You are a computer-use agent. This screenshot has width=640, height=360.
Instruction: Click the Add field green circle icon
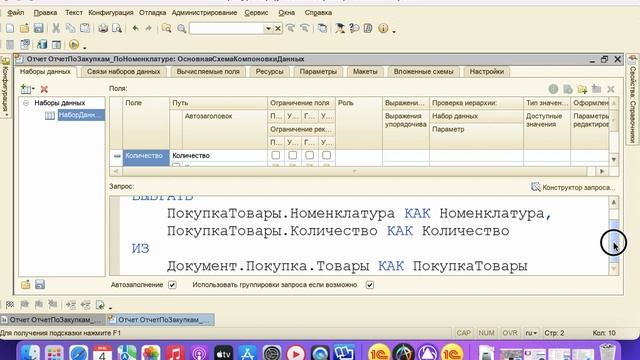coord(553,89)
